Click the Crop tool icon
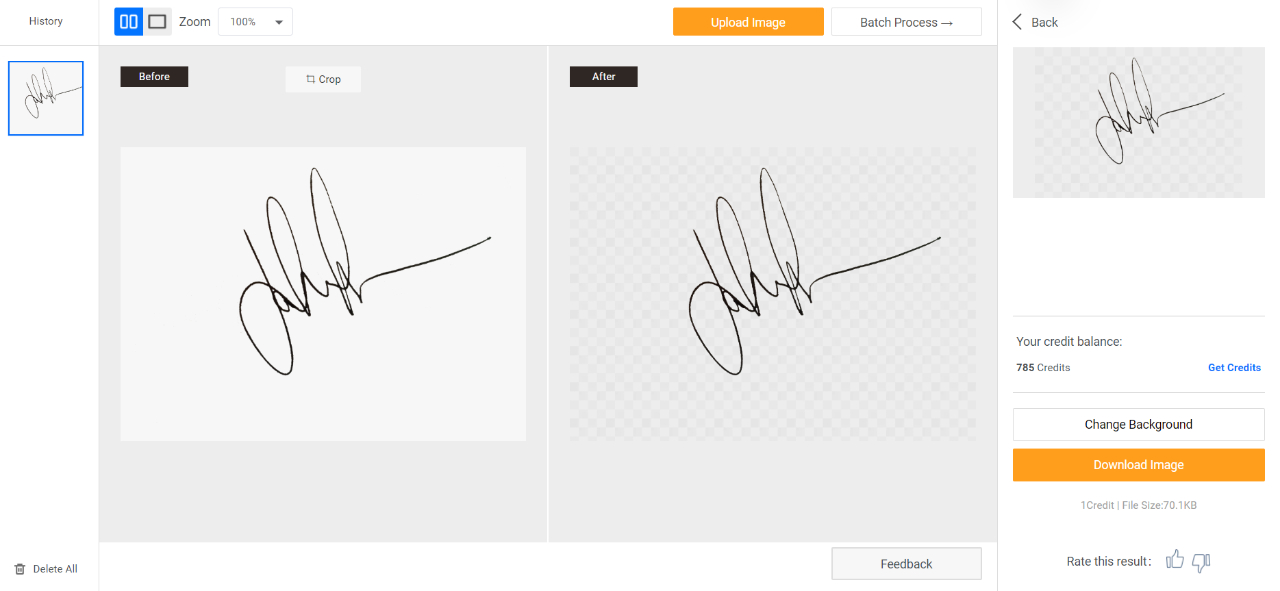The width and height of the screenshot is (1280, 591). [311, 79]
